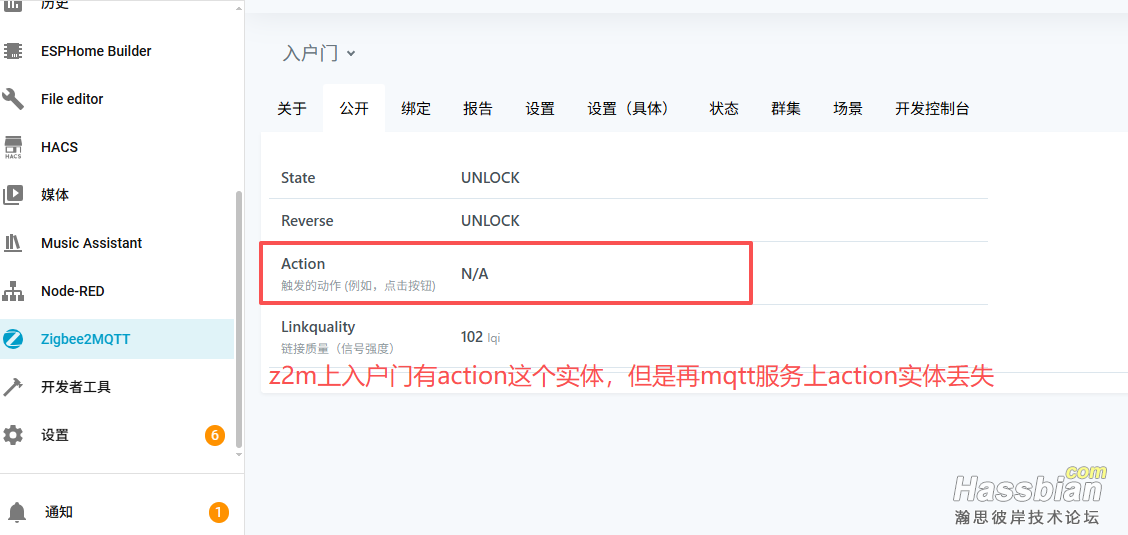This screenshot has width=1128, height=535.
Task: Click the 通知 bell icon
Action: [x=17, y=513]
